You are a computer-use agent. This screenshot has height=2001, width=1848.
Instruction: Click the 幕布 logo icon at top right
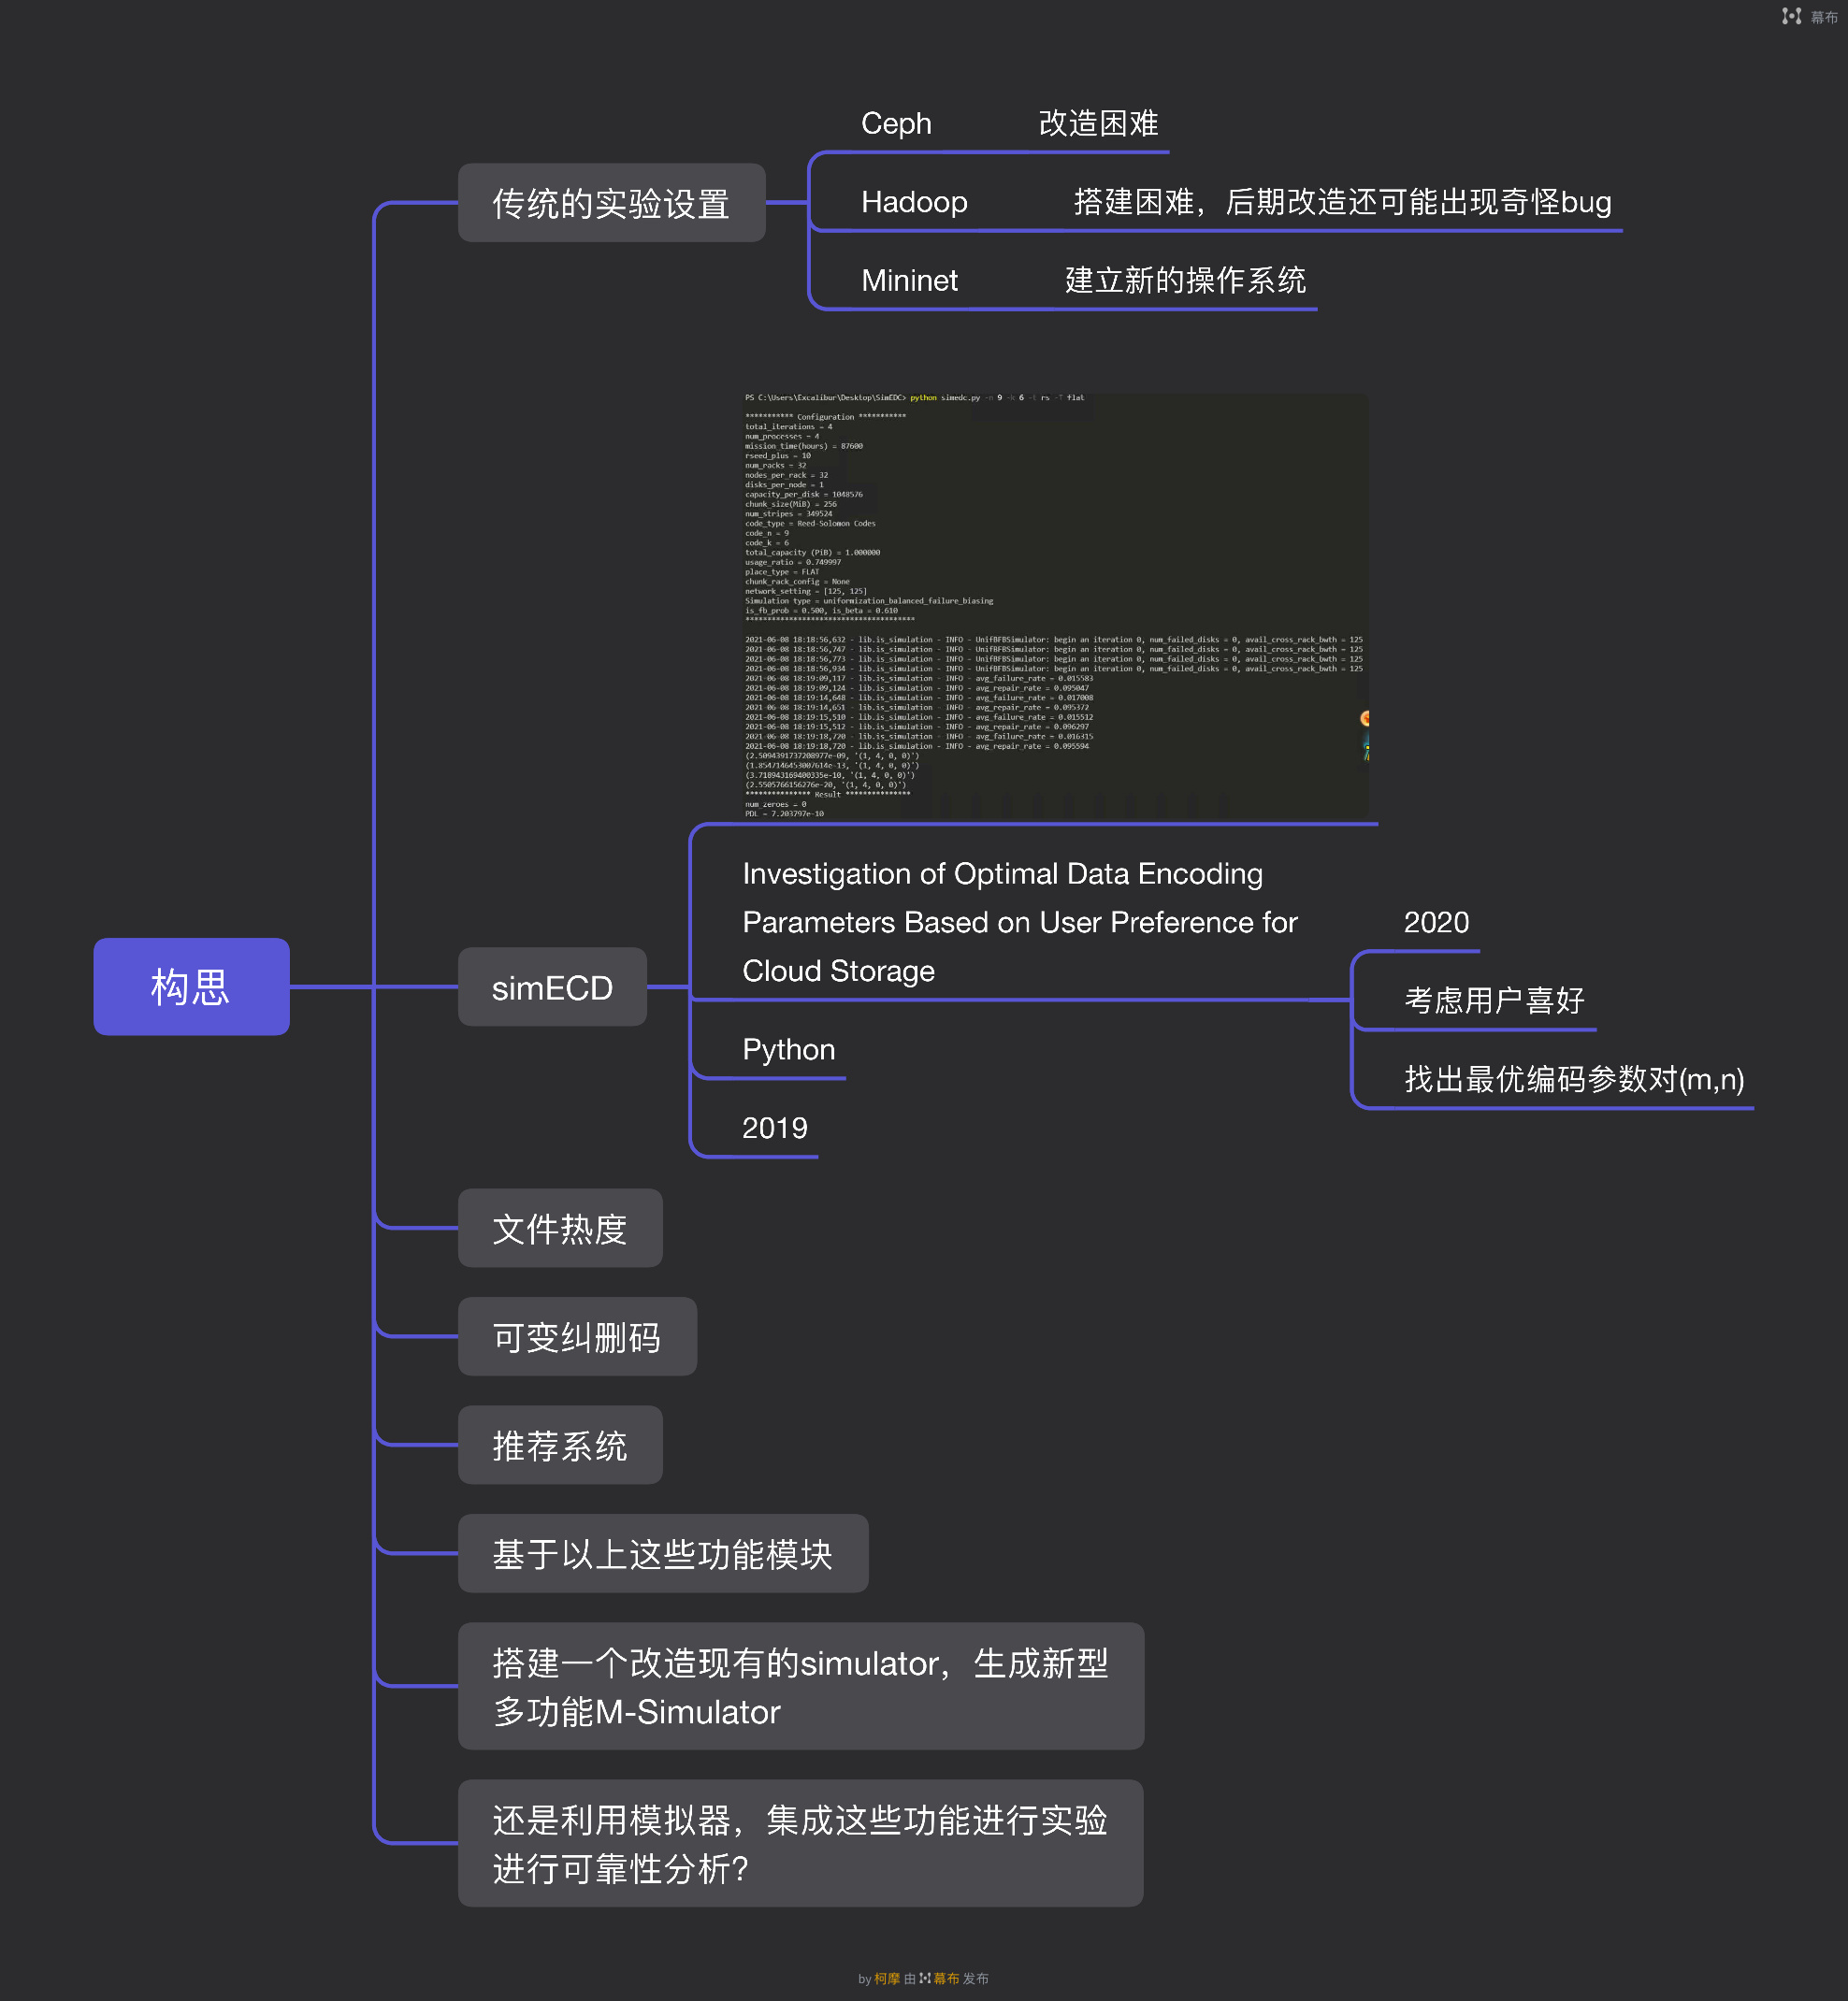click(x=1791, y=16)
